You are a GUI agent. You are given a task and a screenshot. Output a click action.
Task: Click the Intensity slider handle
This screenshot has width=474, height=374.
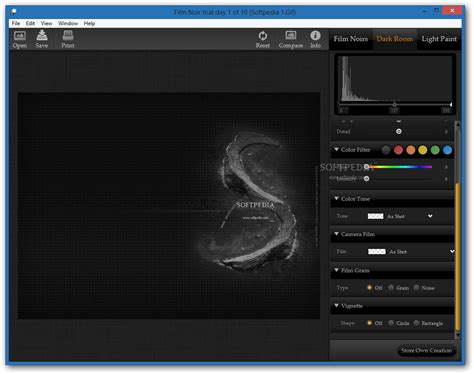[x=367, y=179]
